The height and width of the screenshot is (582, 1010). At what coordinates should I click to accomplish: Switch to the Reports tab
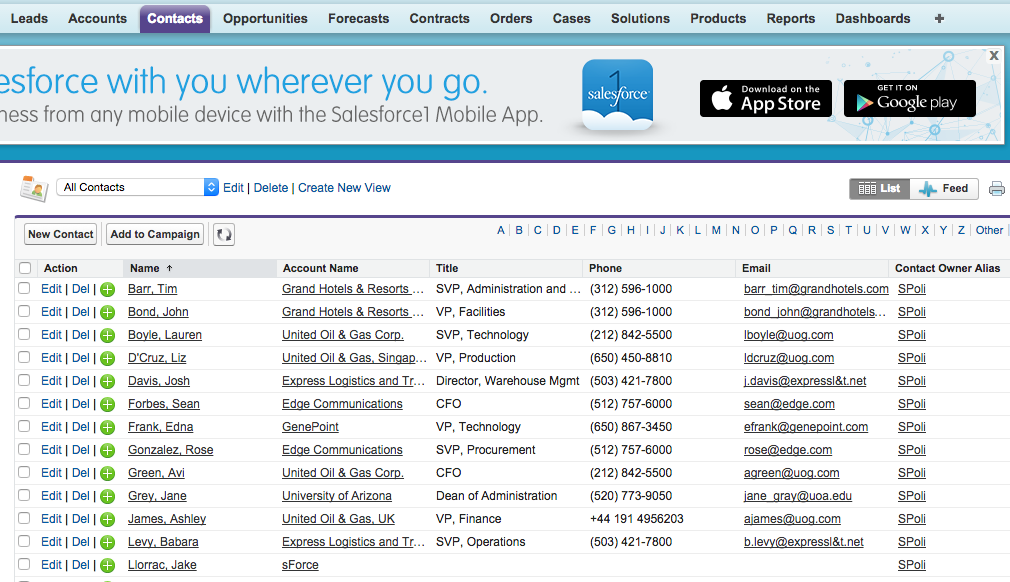(790, 19)
